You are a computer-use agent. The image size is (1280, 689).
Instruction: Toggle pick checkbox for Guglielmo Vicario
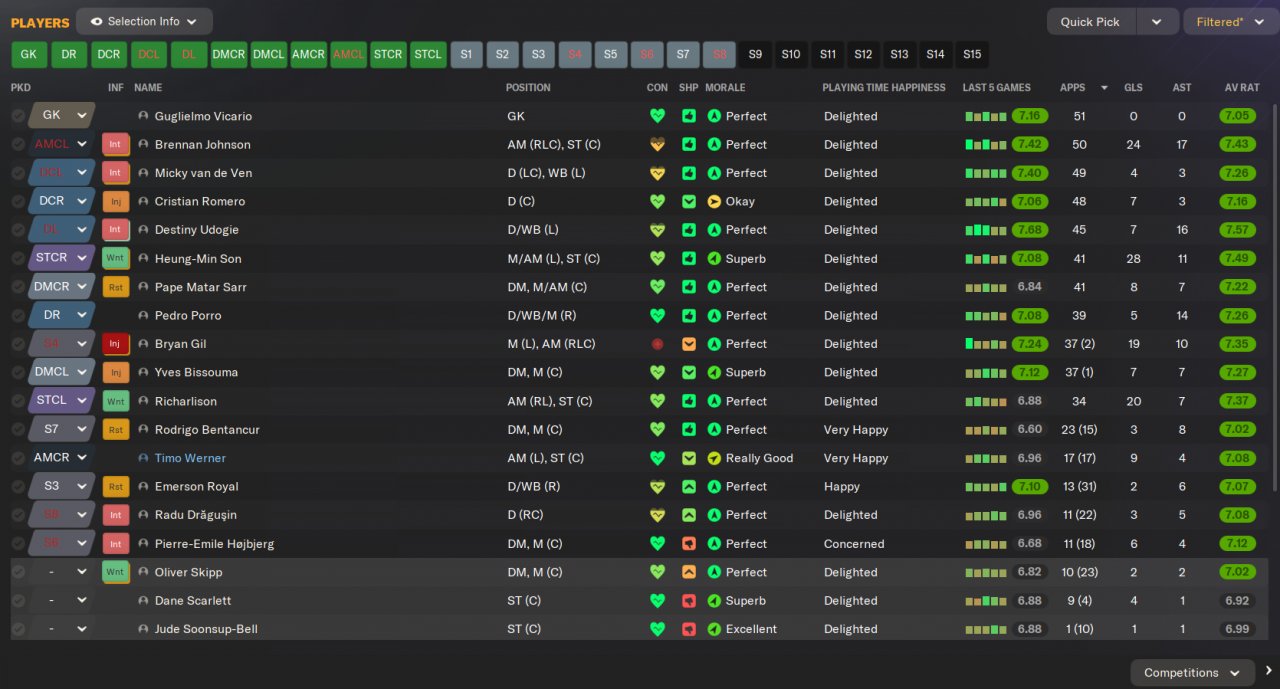tap(18, 116)
